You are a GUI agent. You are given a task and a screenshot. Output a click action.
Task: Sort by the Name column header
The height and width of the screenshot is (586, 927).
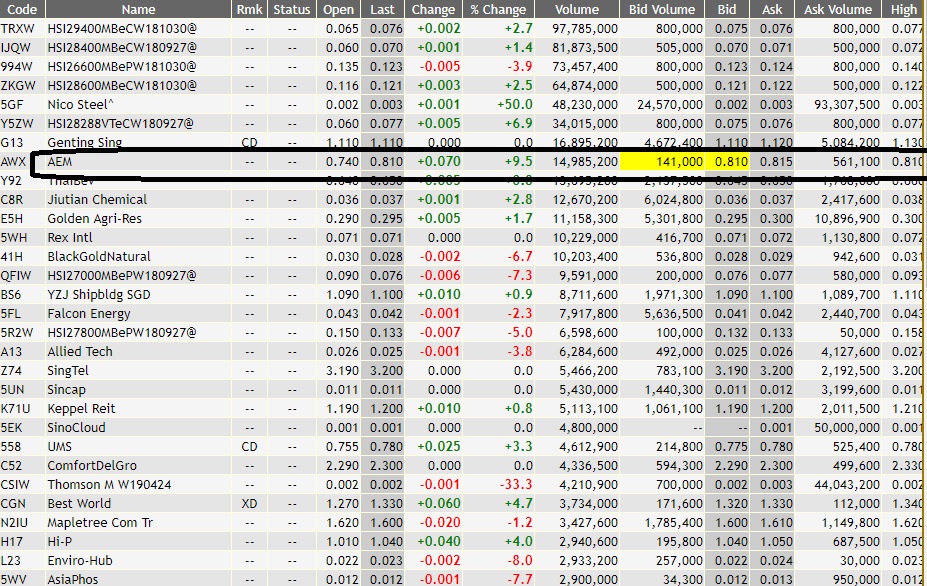pyautogui.click(x=138, y=9)
